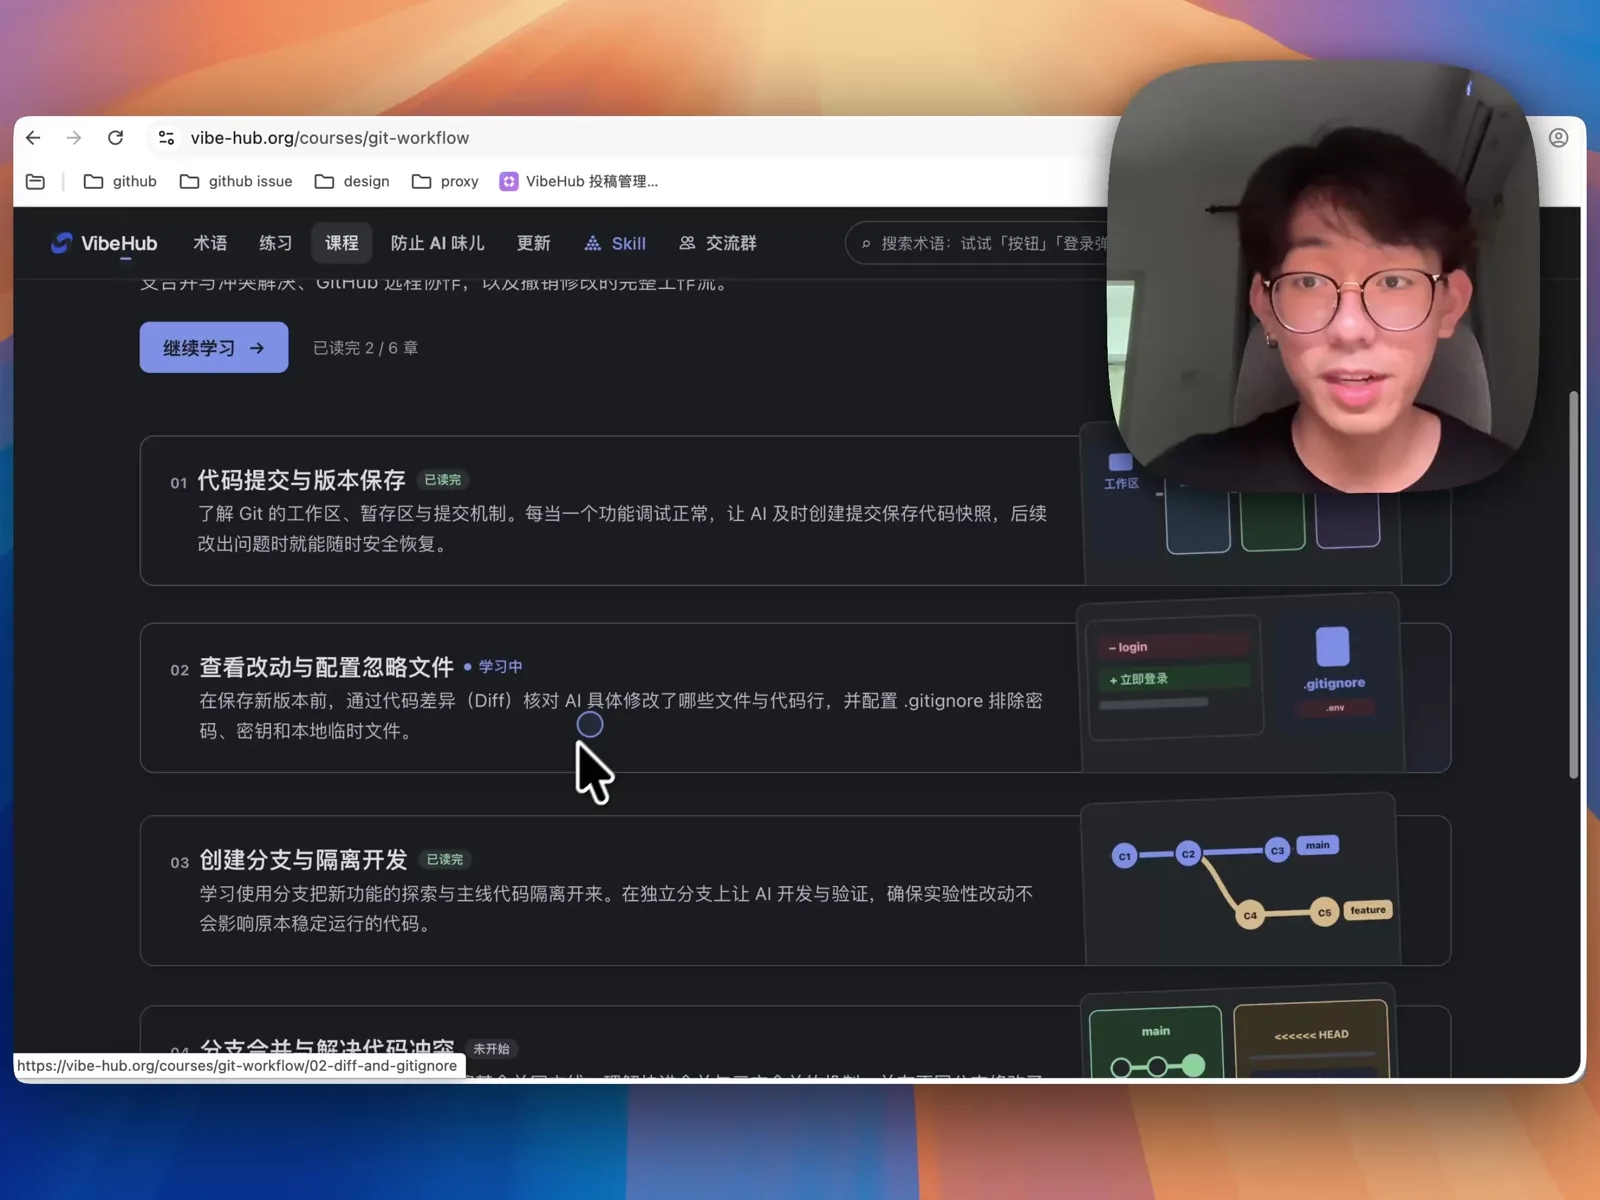The height and width of the screenshot is (1200, 1600).
Task: Open the 防止 AI 味儿 nav tab
Action: (437, 243)
